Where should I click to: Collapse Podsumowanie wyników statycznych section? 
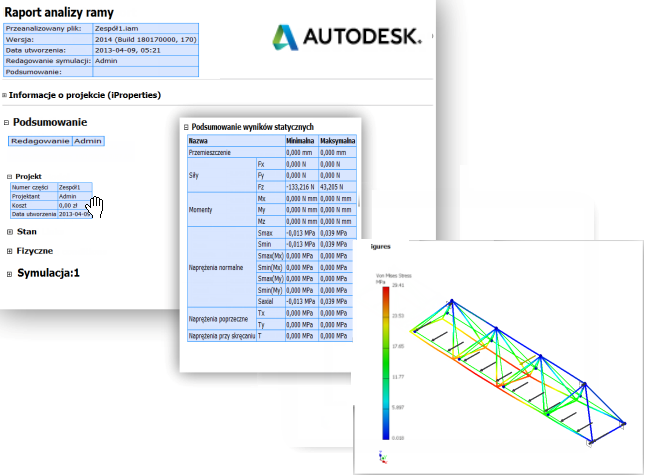(186, 127)
